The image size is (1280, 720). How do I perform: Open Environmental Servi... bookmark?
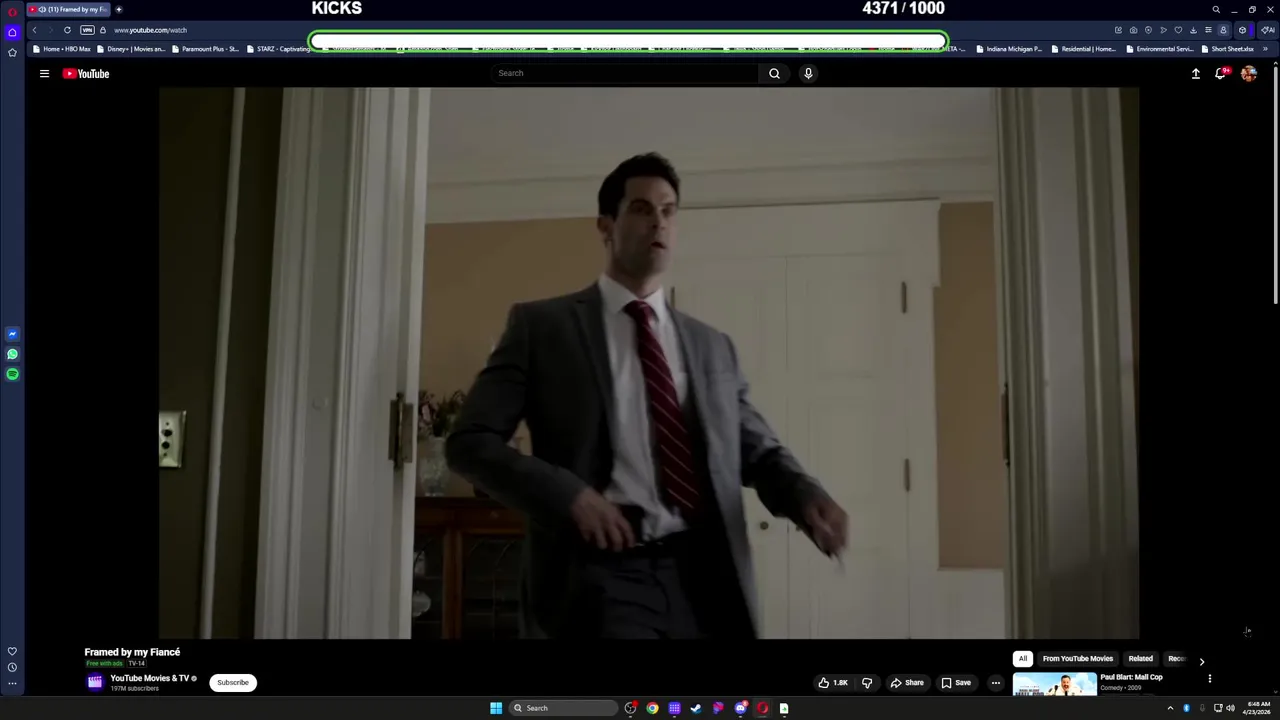(x=1160, y=49)
